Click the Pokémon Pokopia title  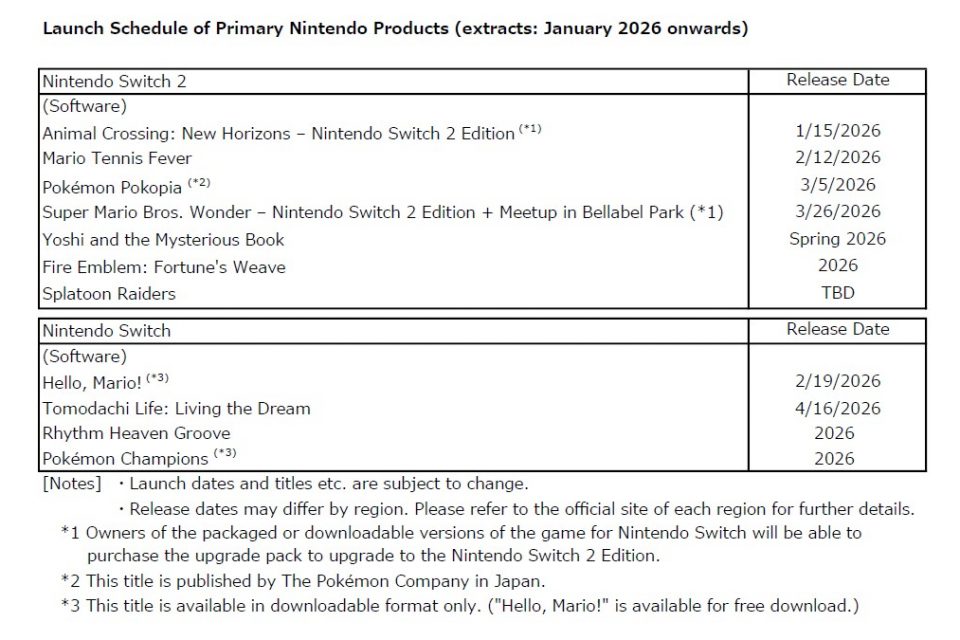[112, 186]
